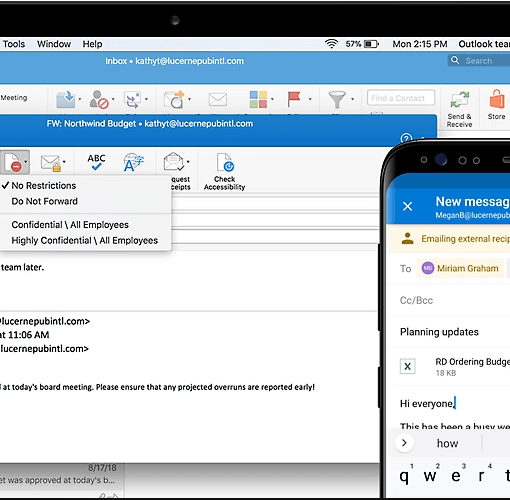
Task: Click the Wi-Fi status icon
Action: tap(331, 44)
